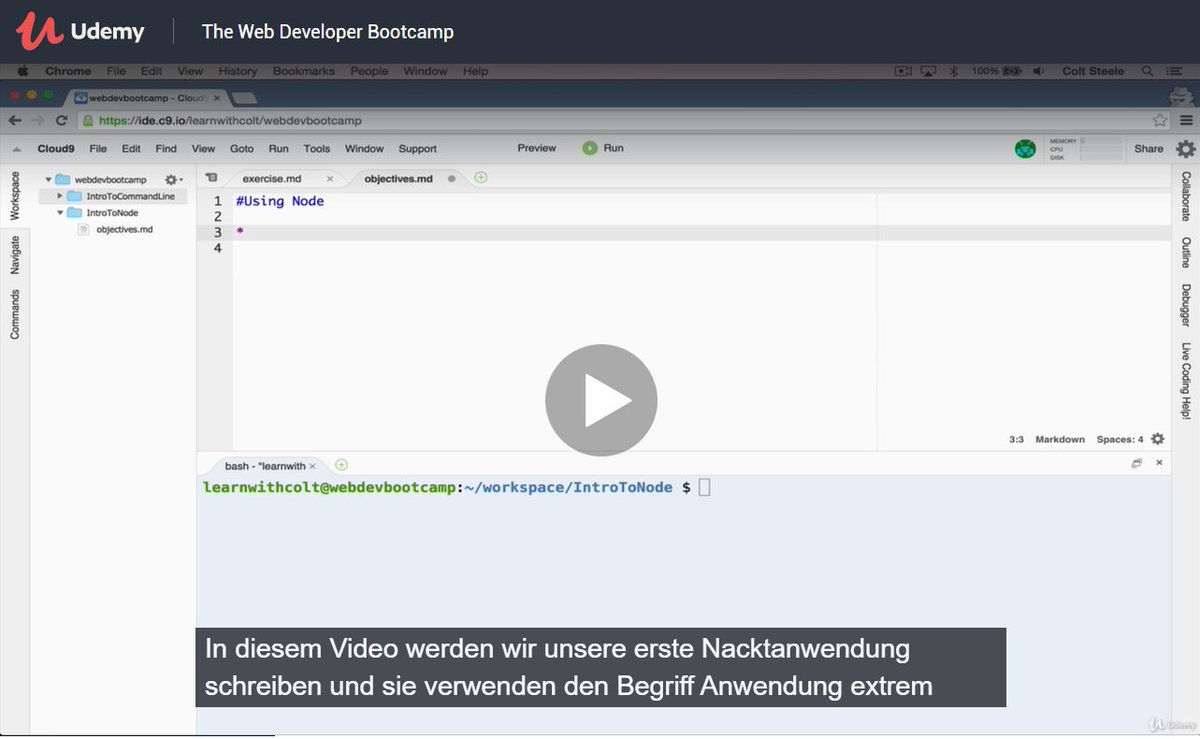Open the Live Coding Help! panel
1200x739 pixels.
(1186, 381)
